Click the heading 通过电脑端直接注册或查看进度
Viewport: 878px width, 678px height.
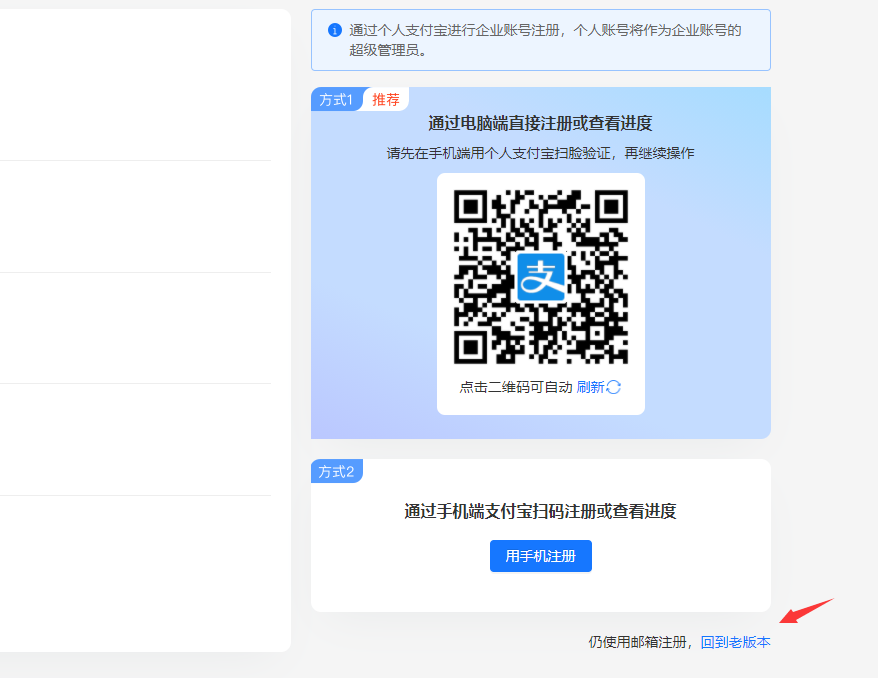coord(540,124)
